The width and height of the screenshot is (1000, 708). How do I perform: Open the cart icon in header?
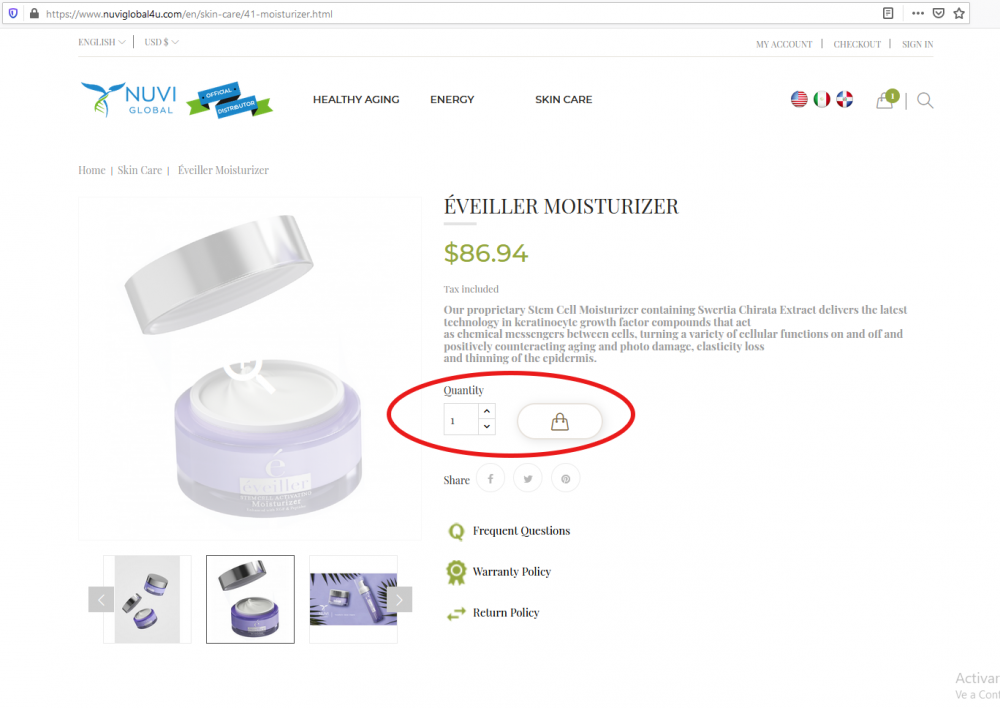pyautogui.click(x=886, y=100)
